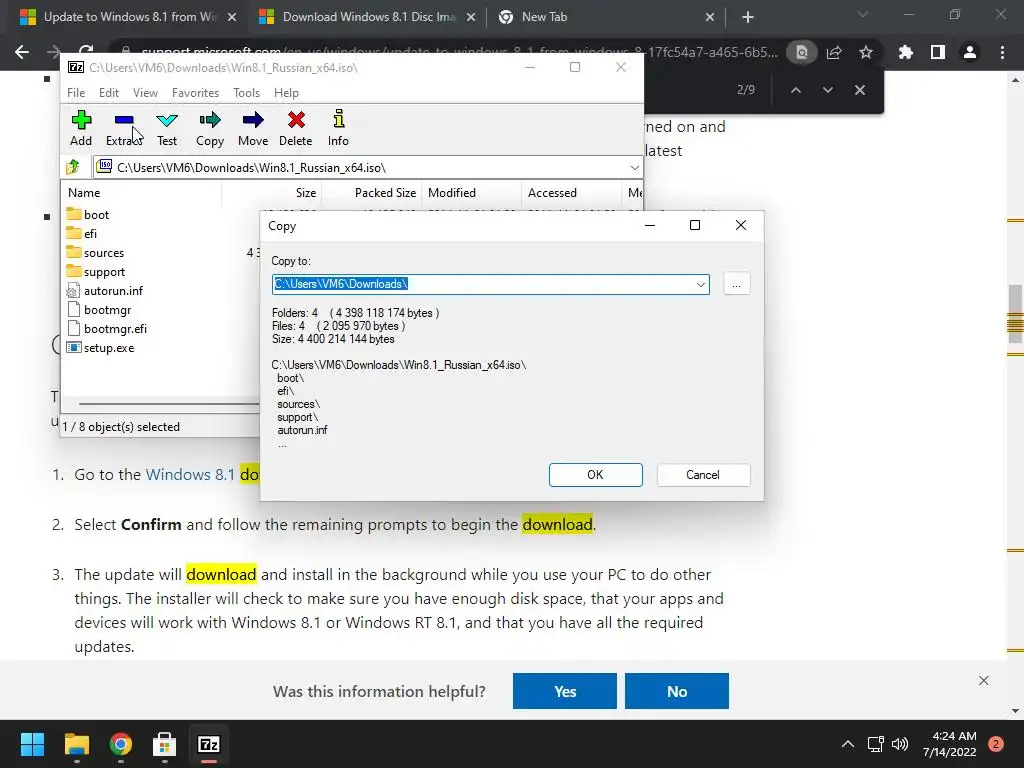
Task: Bookmark this page with the star
Action: click(866, 52)
